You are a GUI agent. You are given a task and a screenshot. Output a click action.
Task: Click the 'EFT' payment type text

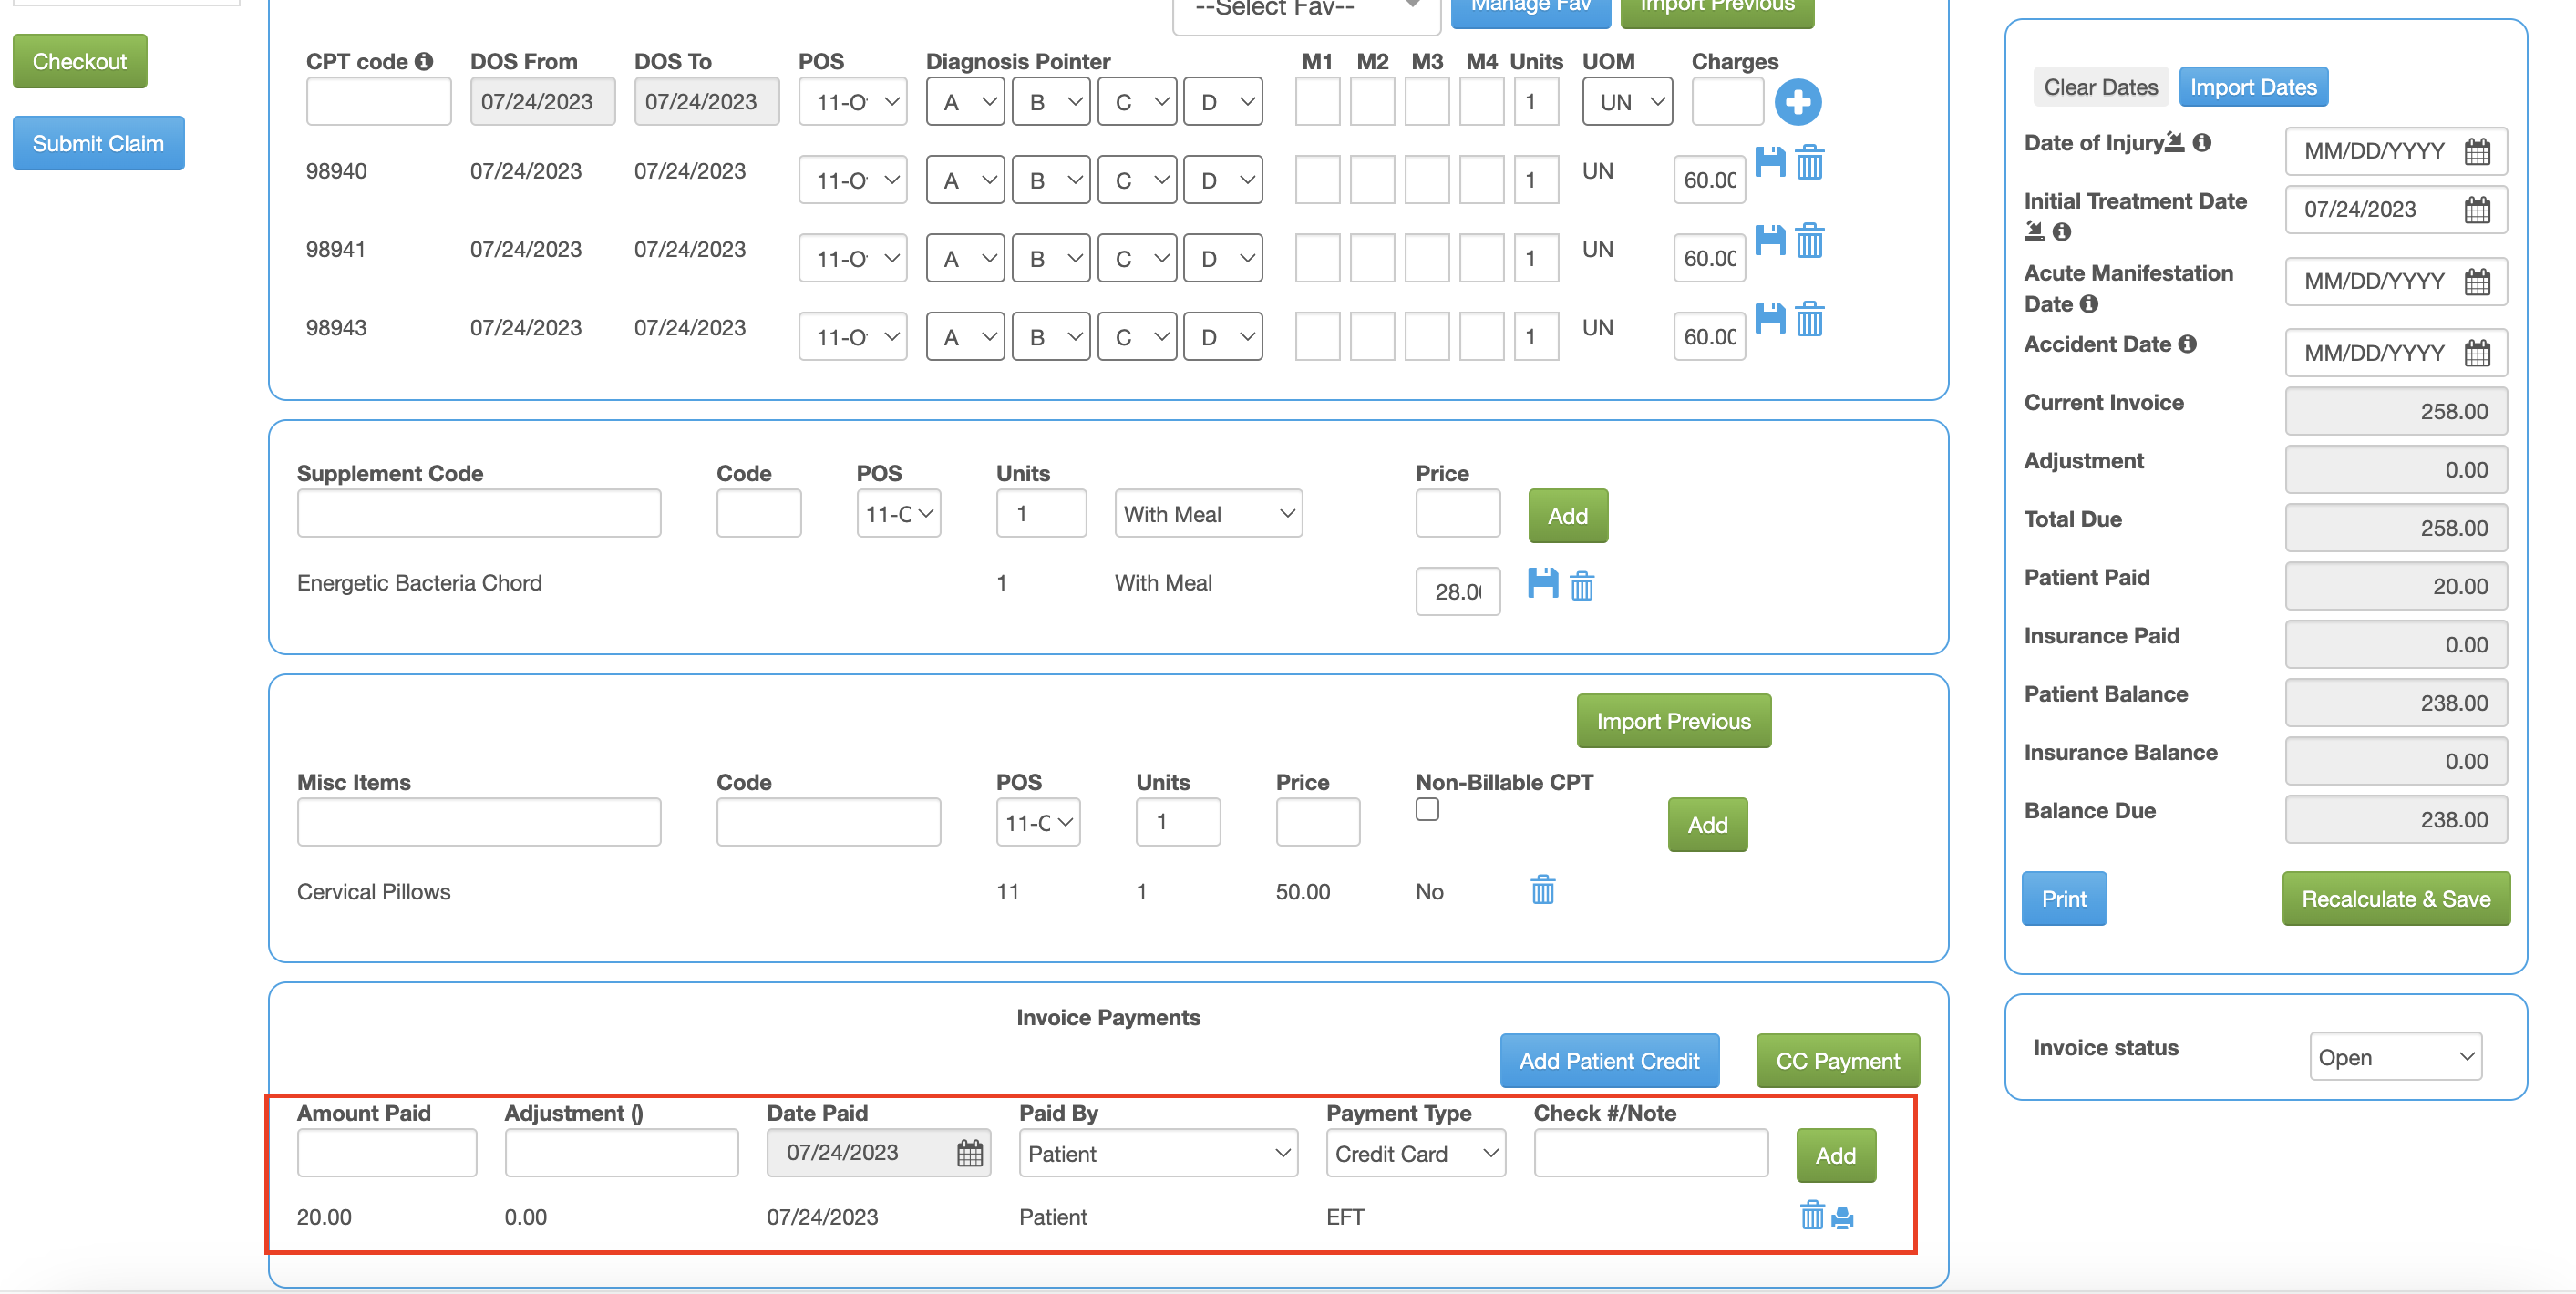[1344, 1217]
